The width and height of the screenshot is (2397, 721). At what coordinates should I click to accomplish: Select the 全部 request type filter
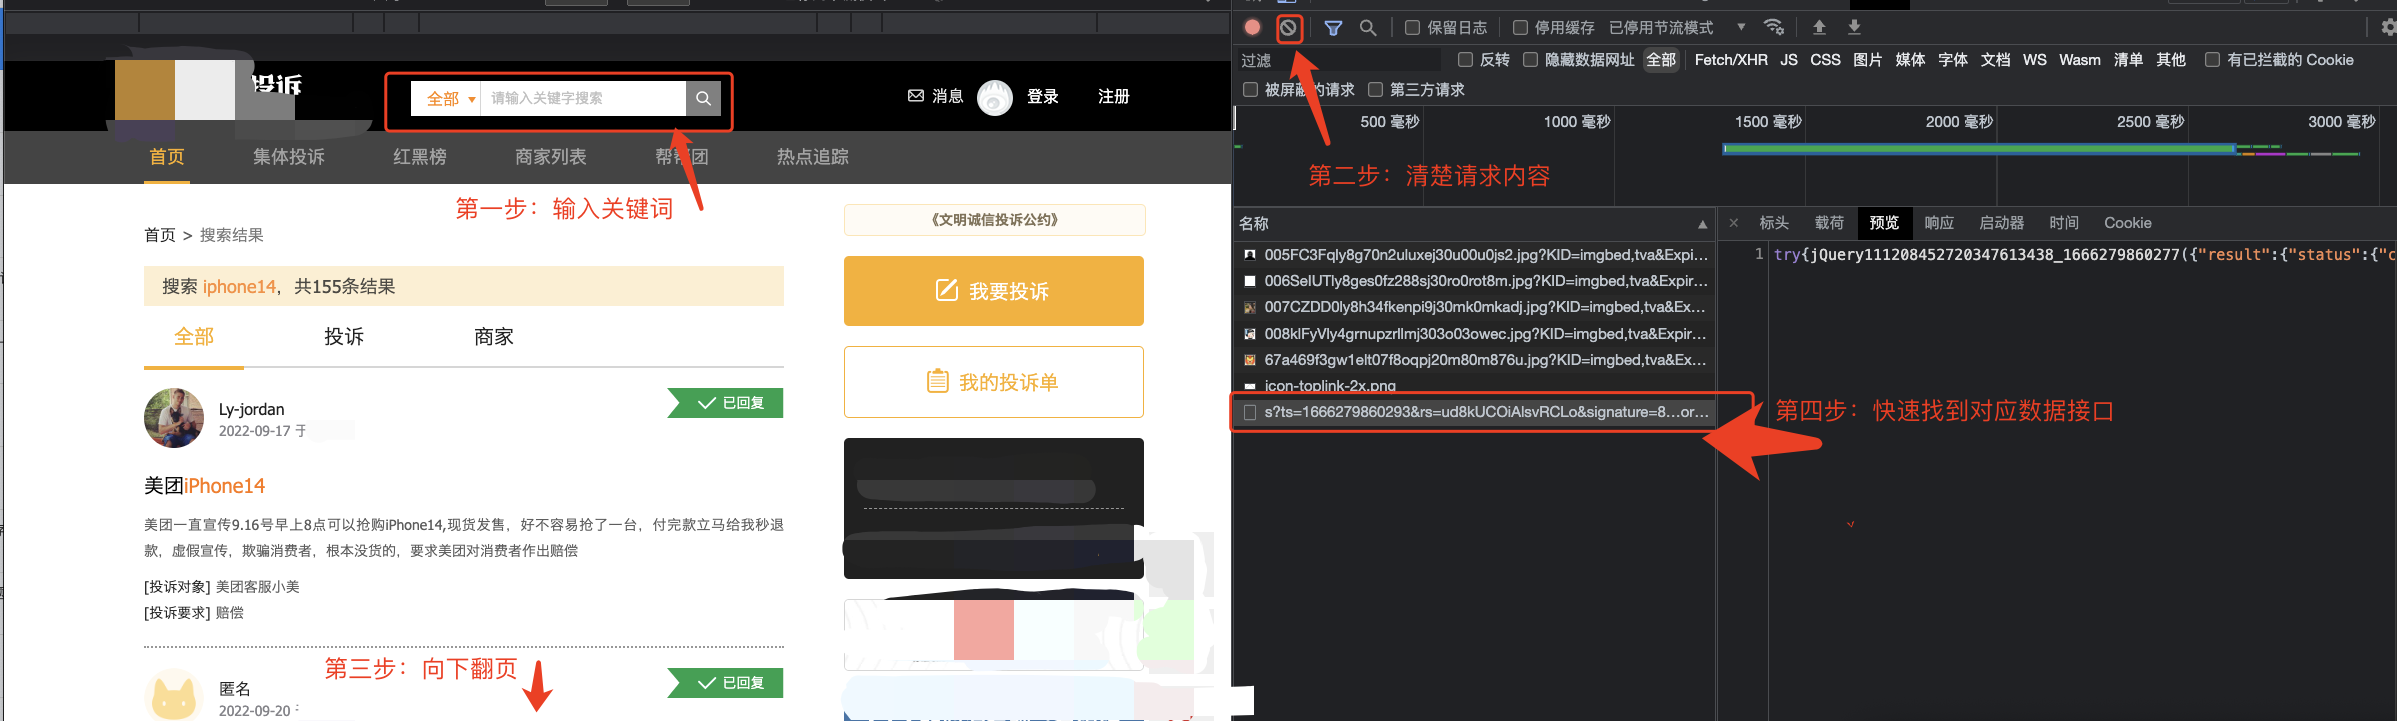click(1661, 60)
